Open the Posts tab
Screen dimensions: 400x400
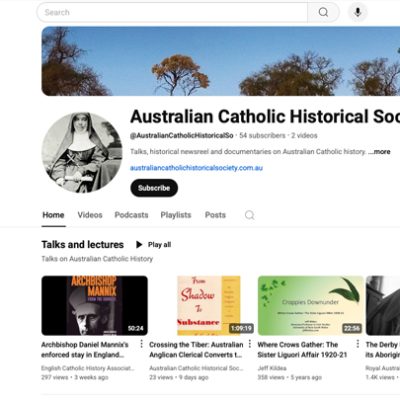click(x=215, y=215)
